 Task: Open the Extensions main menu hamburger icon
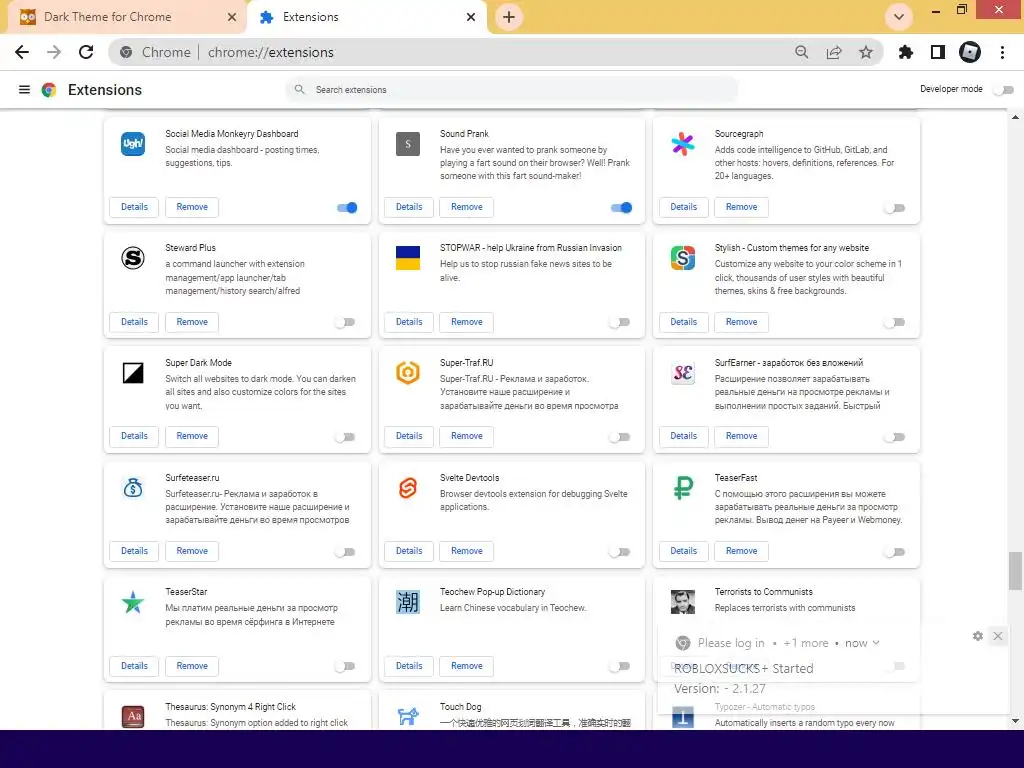(24, 89)
